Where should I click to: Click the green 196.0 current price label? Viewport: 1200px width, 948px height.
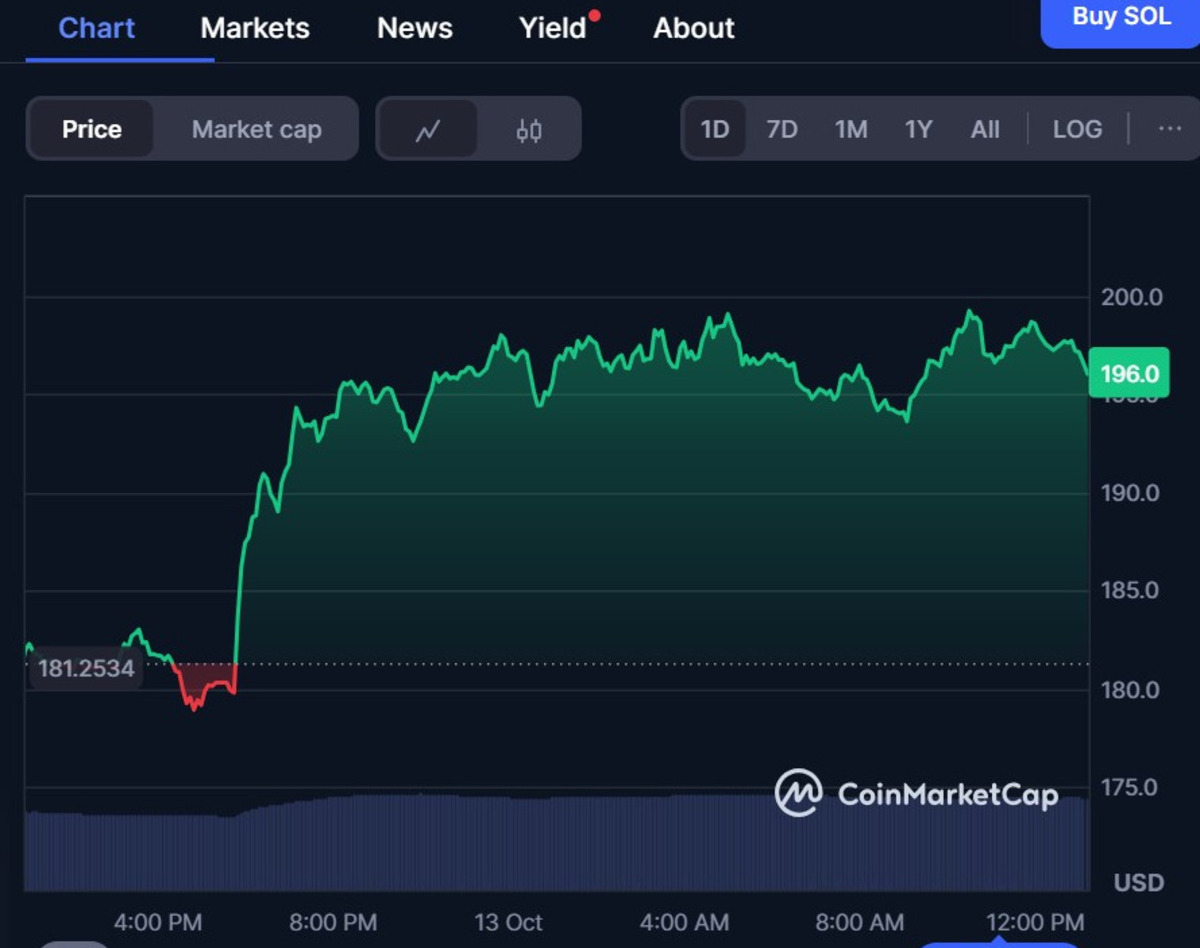pyautogui.click(x=1128, y=374)
